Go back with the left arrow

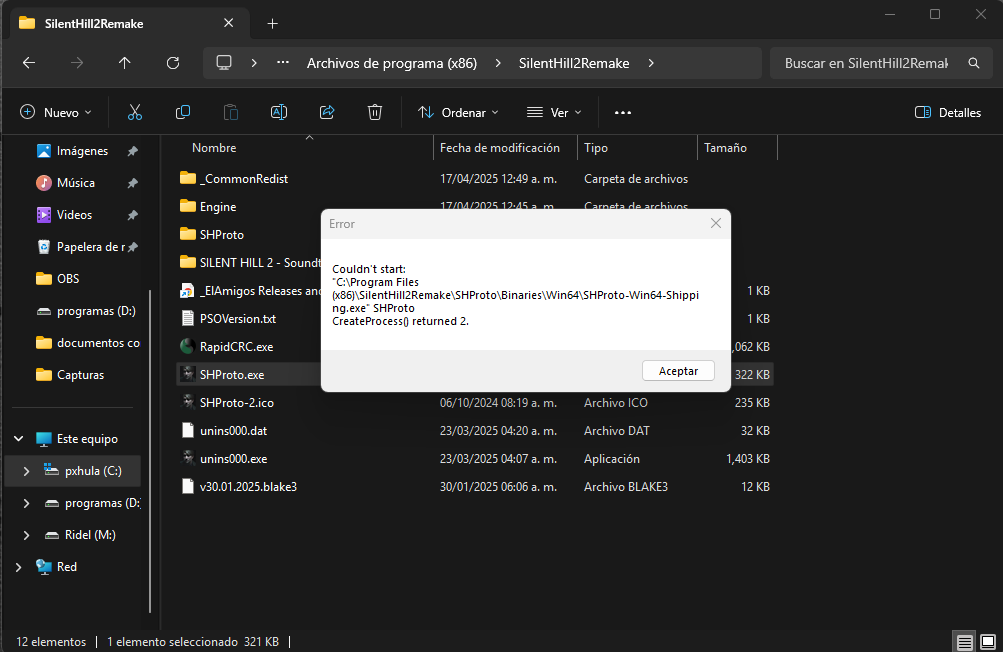point(29,63)
